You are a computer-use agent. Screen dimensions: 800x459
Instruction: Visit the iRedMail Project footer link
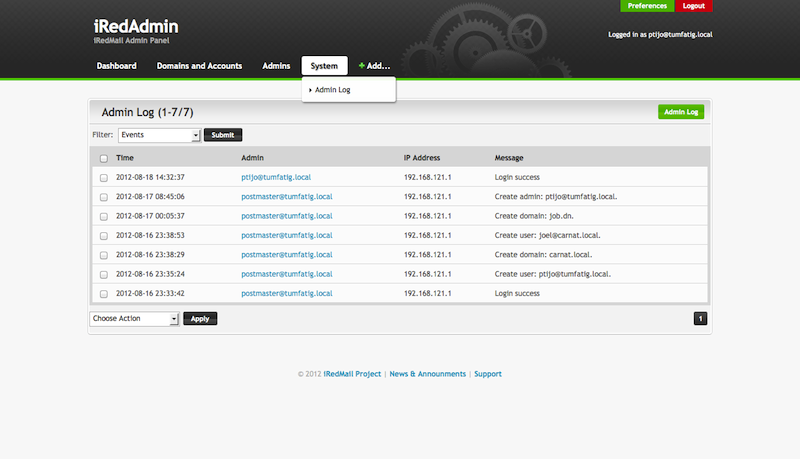352,374
